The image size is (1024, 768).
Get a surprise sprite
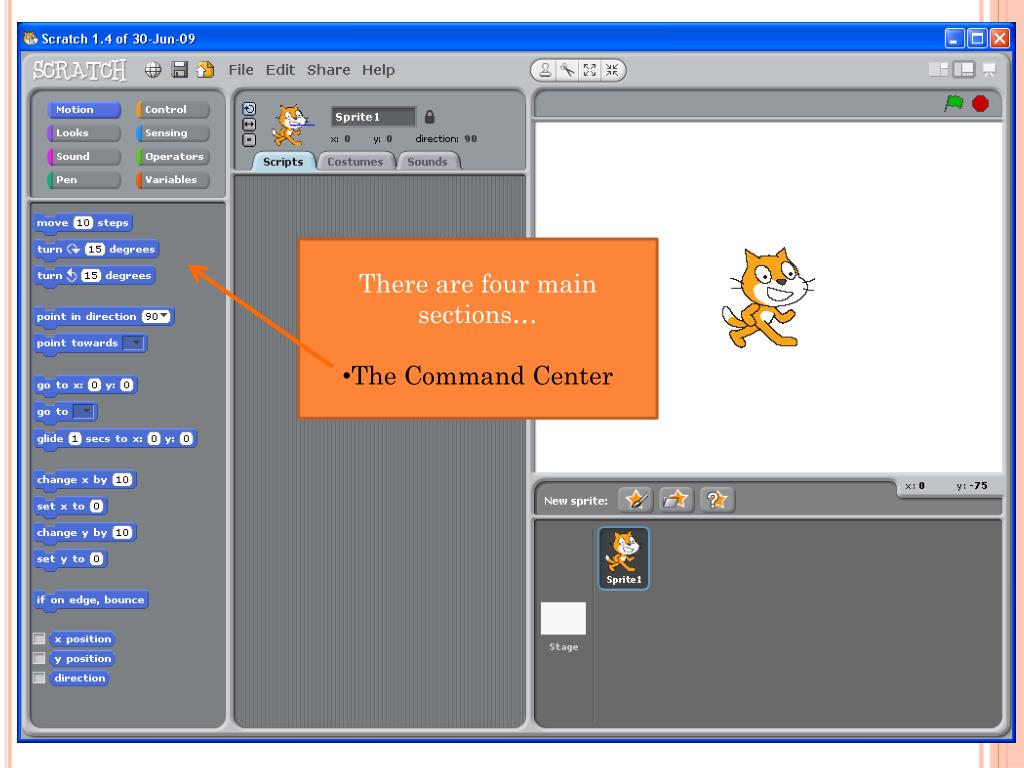[x=717, y=500]
